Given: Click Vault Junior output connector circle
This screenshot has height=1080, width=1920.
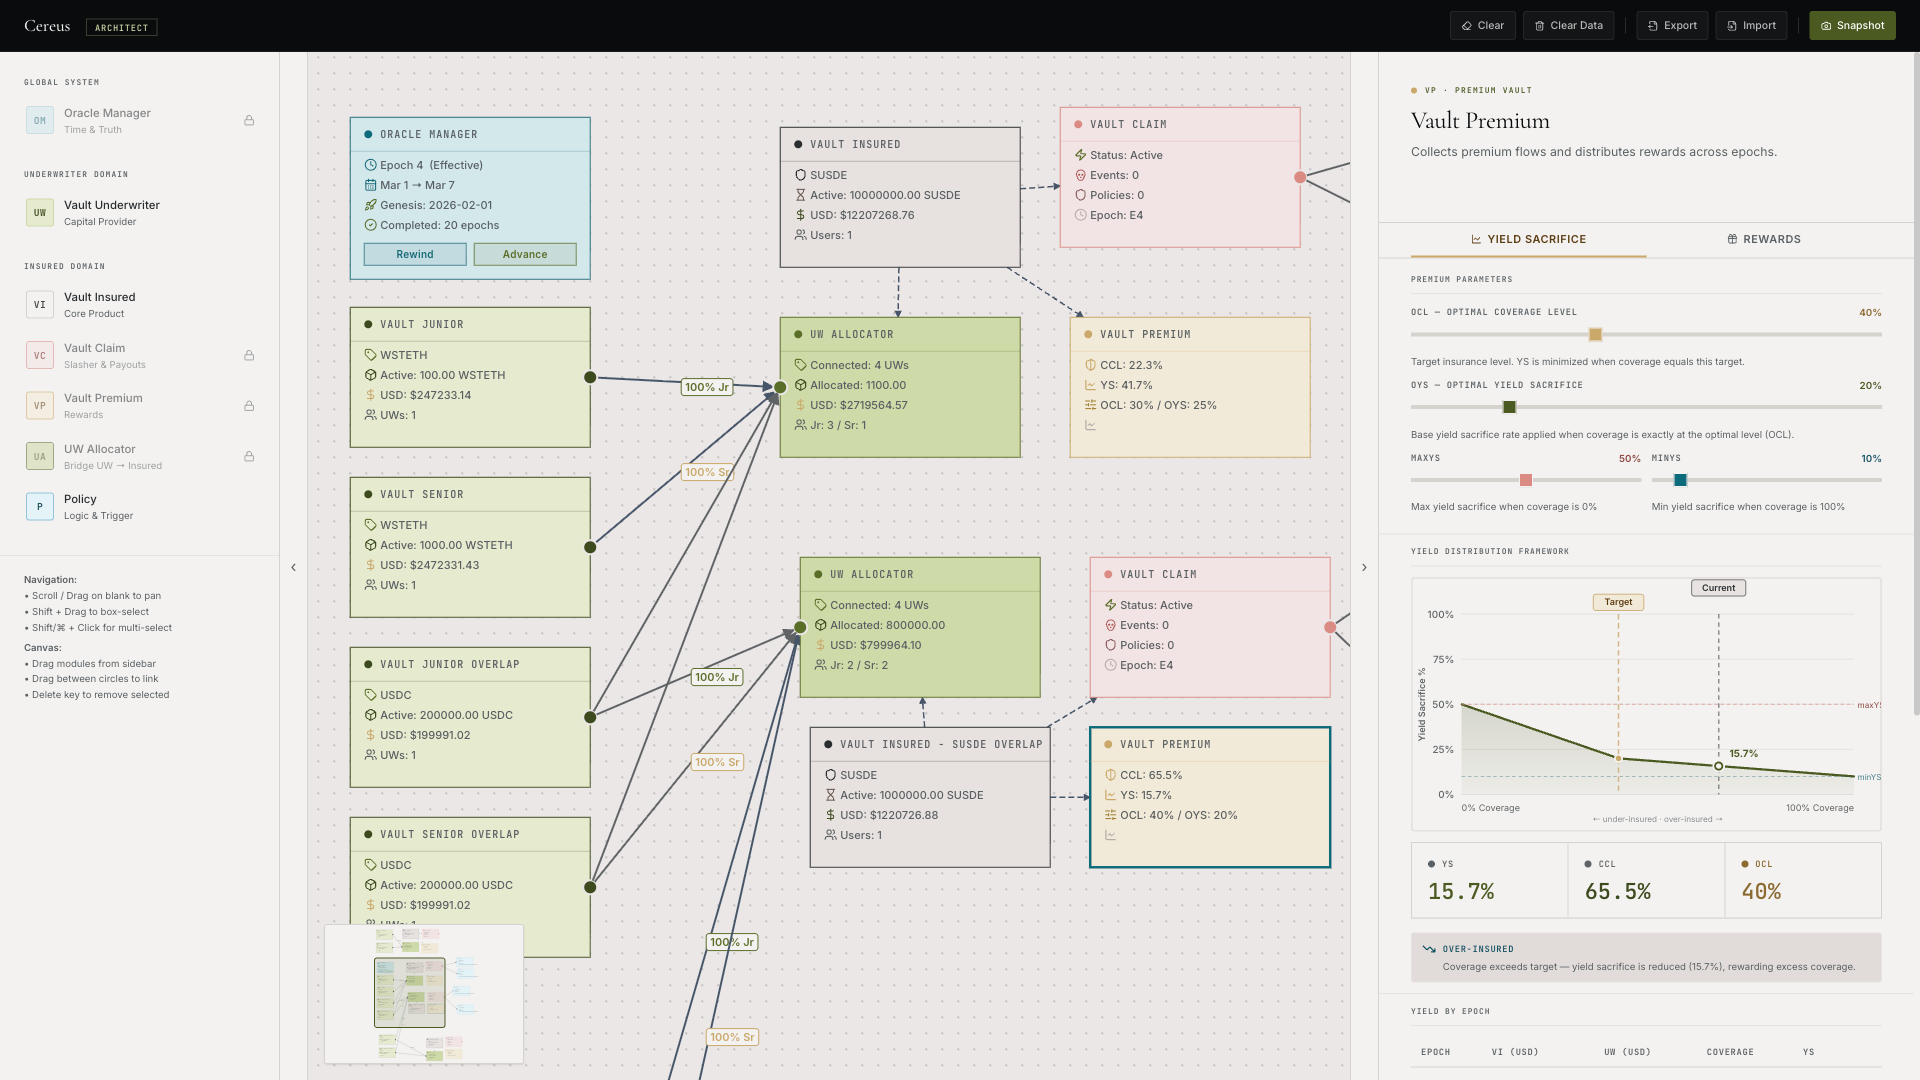Looking at the screenshot, I should [590, 377].
